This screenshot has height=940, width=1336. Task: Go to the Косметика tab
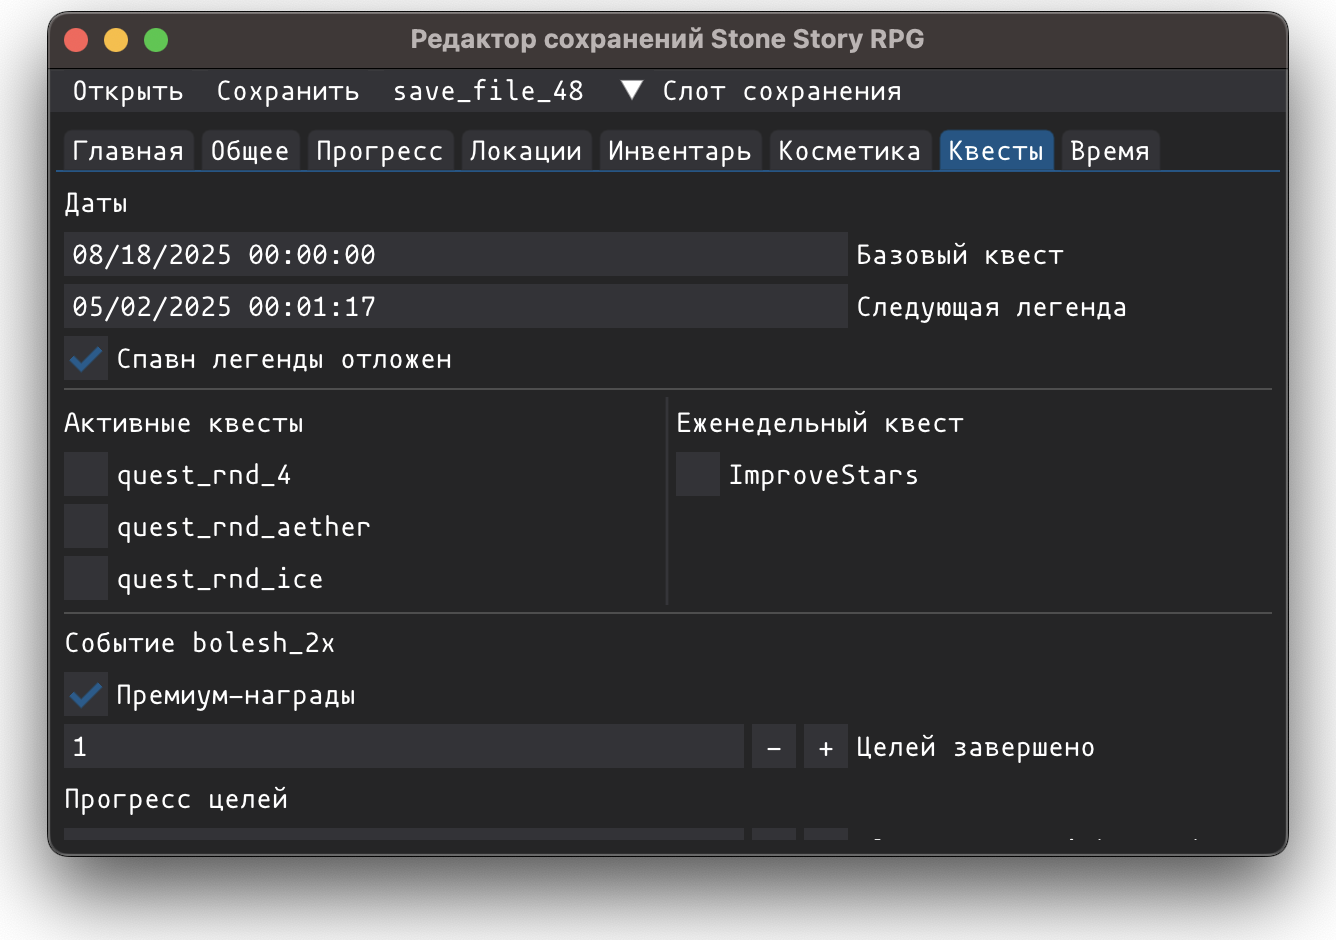[849, 151]
